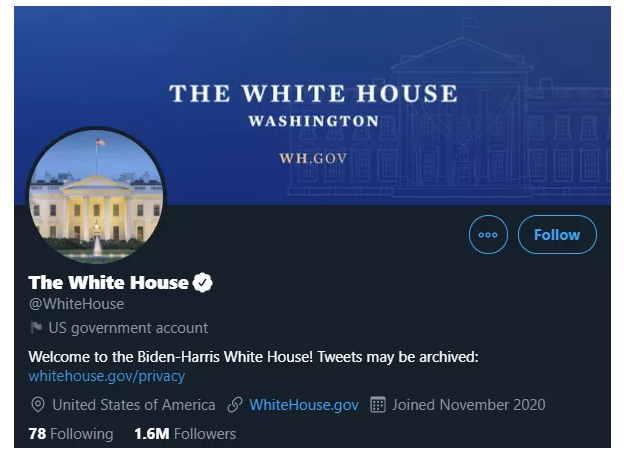Image resolution: width=624 pixels, height=466 pixels.
Task: Click the @WhiteHouse handle
Action: click(76, 304)
